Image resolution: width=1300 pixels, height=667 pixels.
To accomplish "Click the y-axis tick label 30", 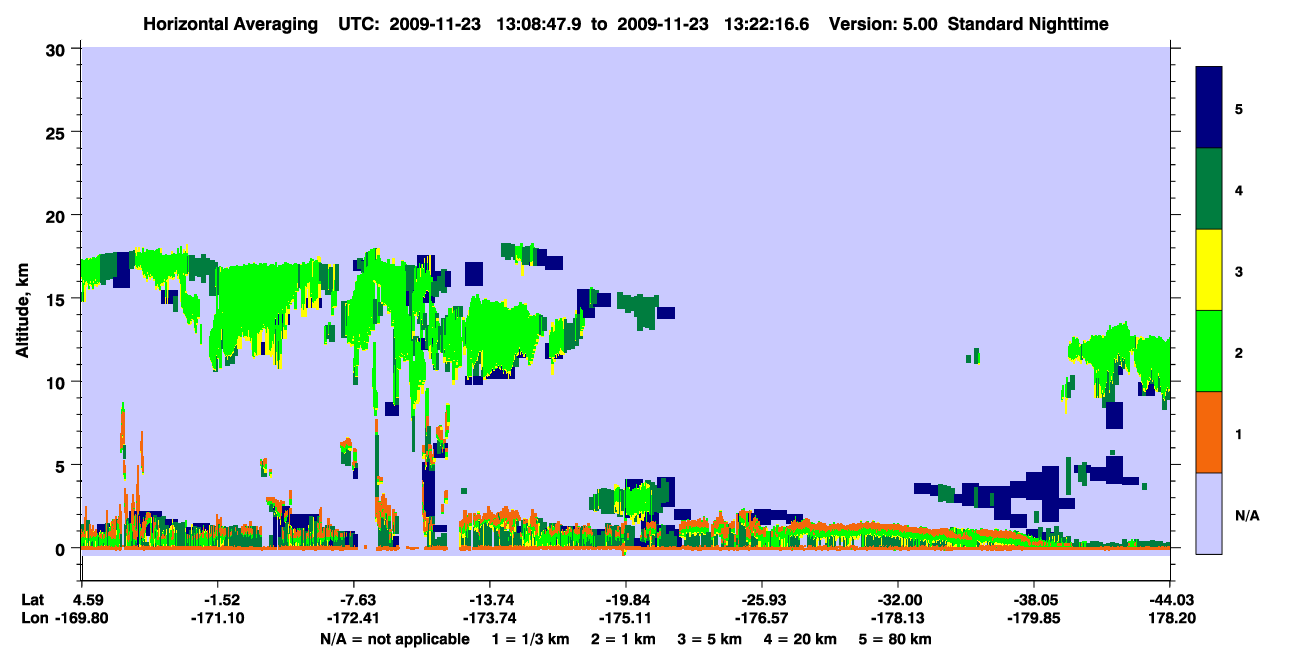I will click(58, 50).
